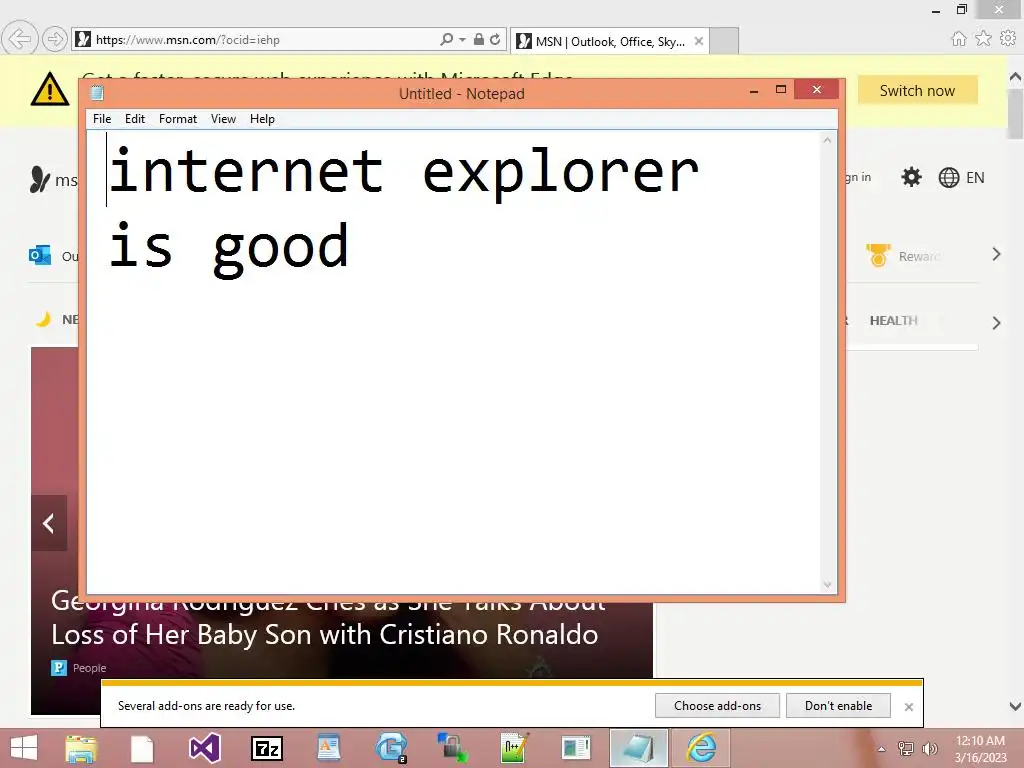Close the MSN tab

[x=699, y=41]
